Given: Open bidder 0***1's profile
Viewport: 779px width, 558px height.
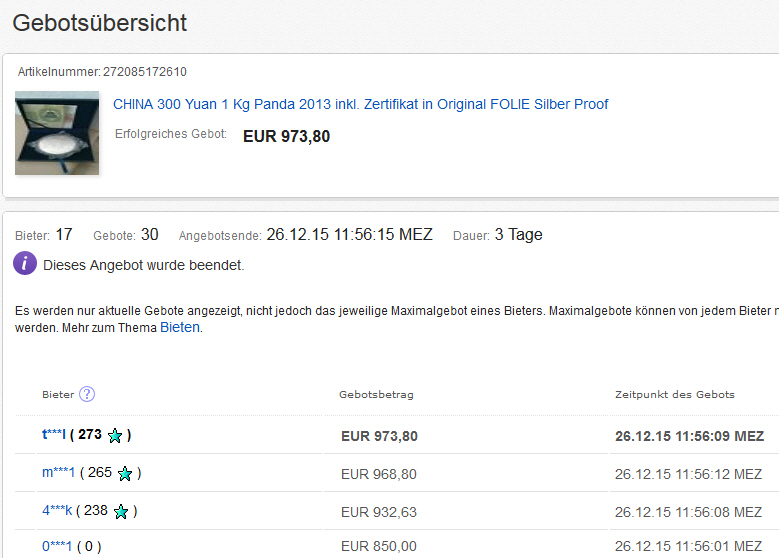Looking at the screenshot, I should (x=58, y=546).
